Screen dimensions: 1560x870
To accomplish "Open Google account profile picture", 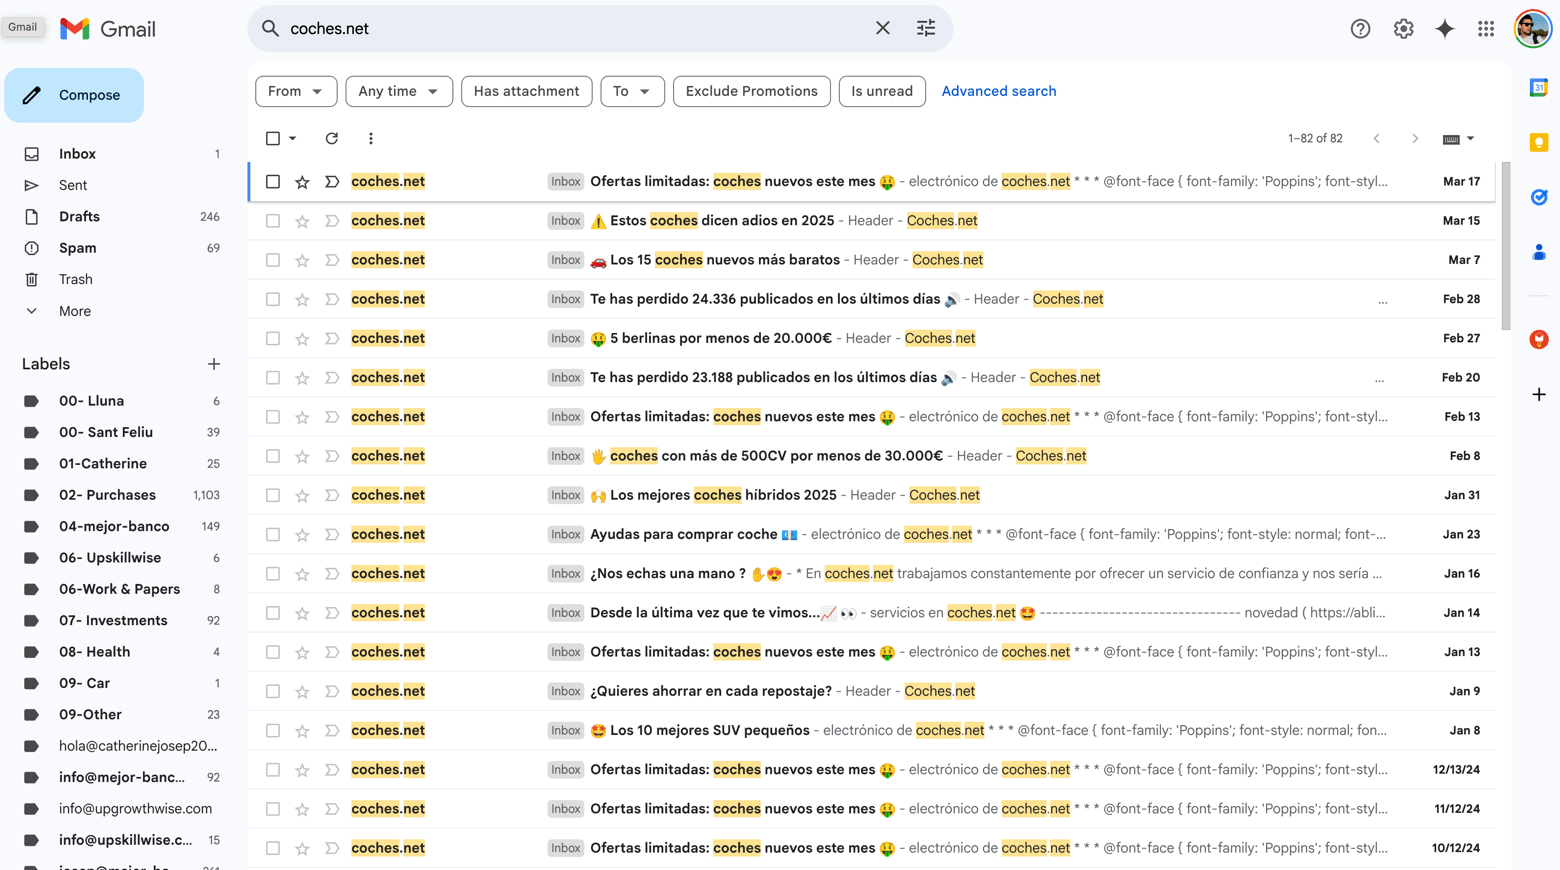I will 1532,29.
